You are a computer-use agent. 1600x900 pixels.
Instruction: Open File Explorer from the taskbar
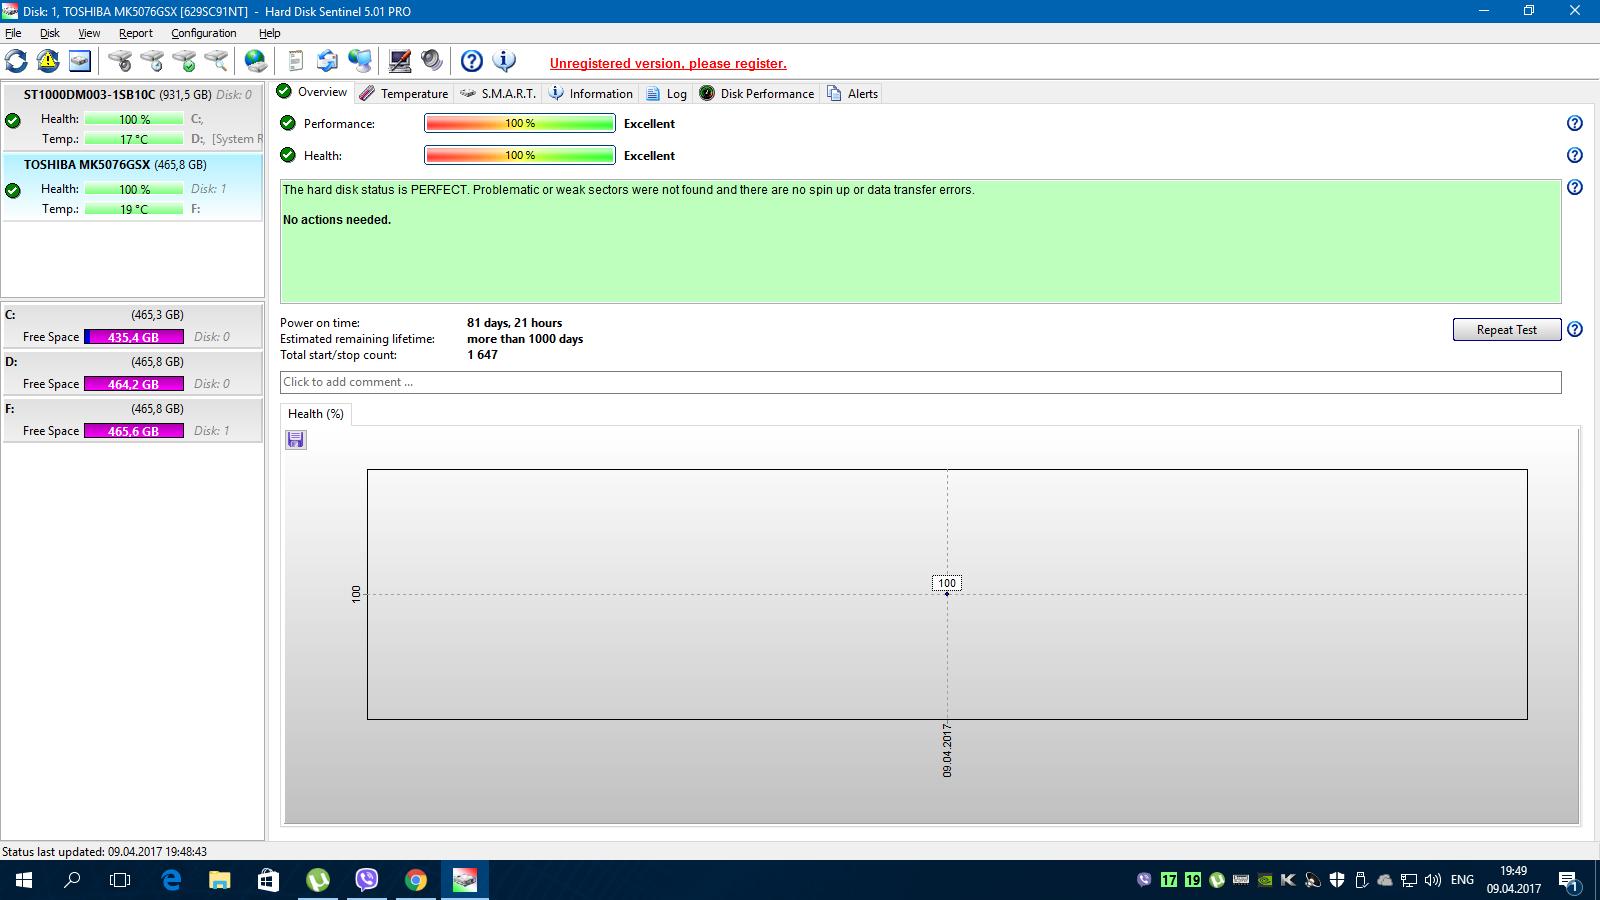[x=220, y=880]
